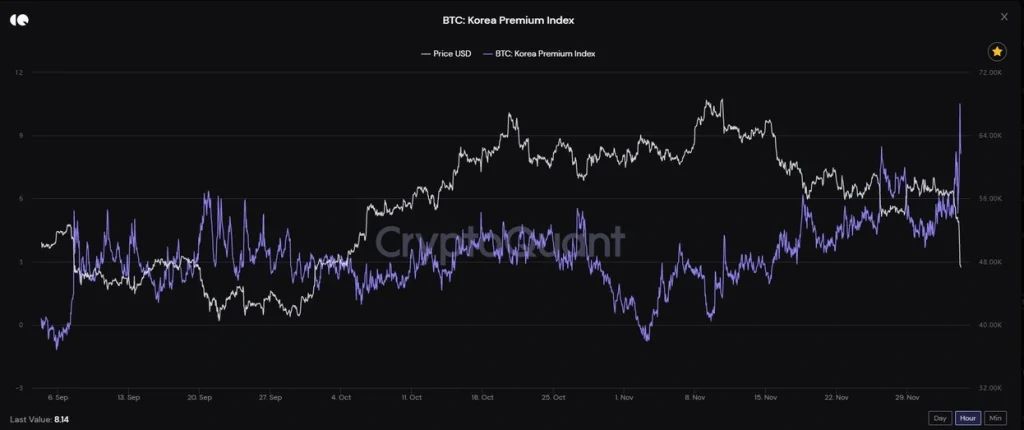Click the 48.00K price axis label
Screen dimensions: 1024x430
(x=987, y=262)
